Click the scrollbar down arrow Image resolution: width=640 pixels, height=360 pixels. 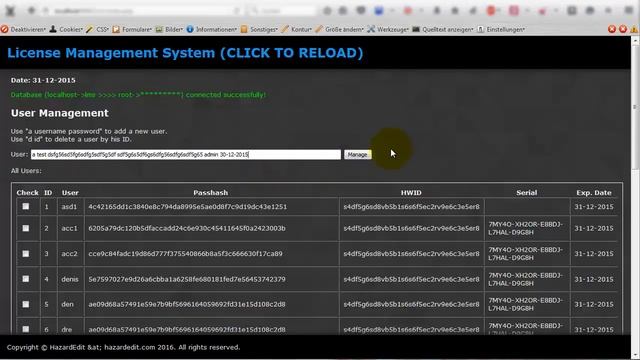point(635,355)
